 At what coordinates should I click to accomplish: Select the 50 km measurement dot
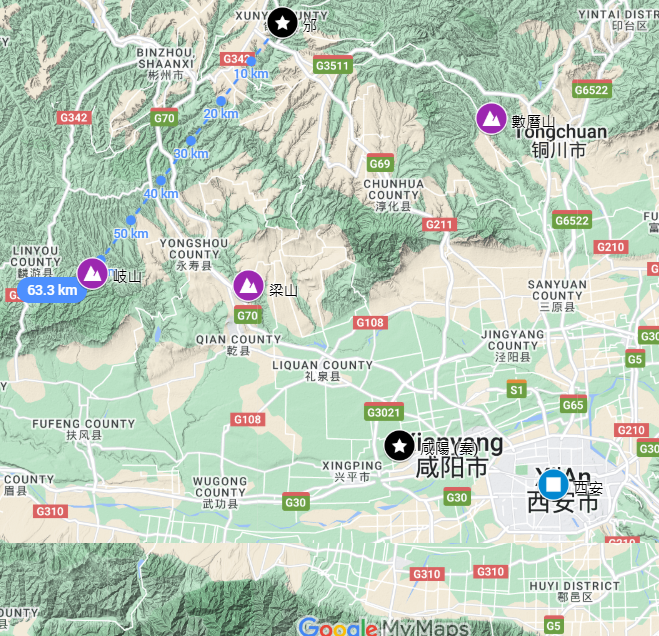tap(131, 220)
